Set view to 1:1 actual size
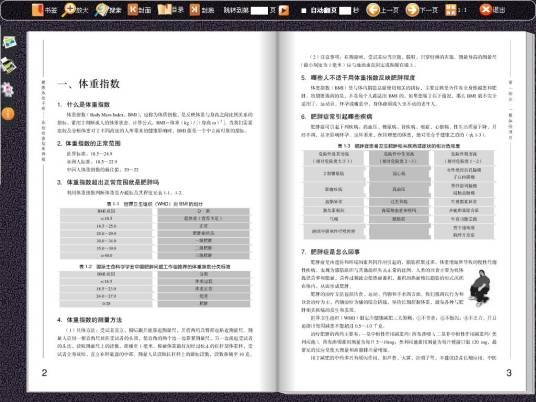 (x=456, y=10)
